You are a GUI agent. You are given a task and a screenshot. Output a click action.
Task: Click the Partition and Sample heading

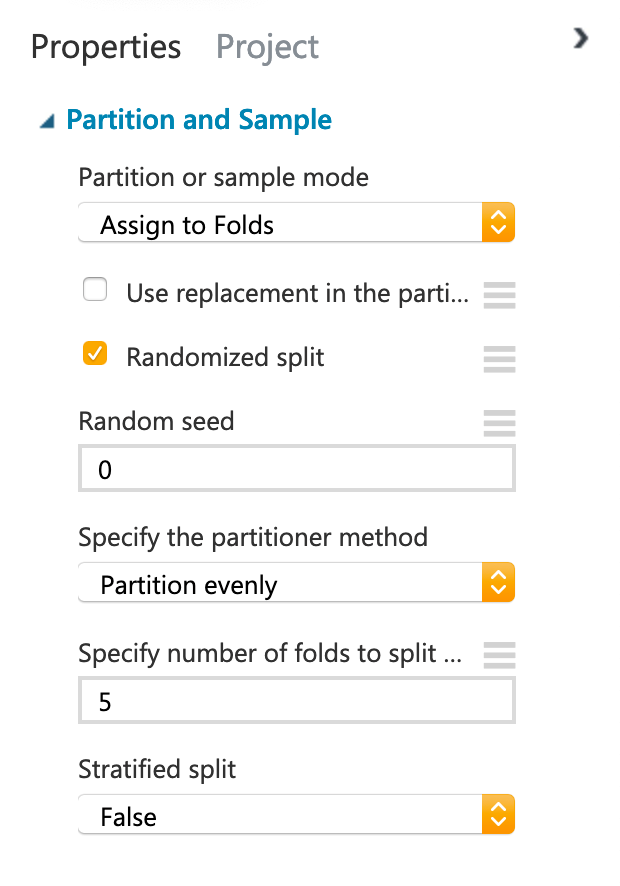199,120
